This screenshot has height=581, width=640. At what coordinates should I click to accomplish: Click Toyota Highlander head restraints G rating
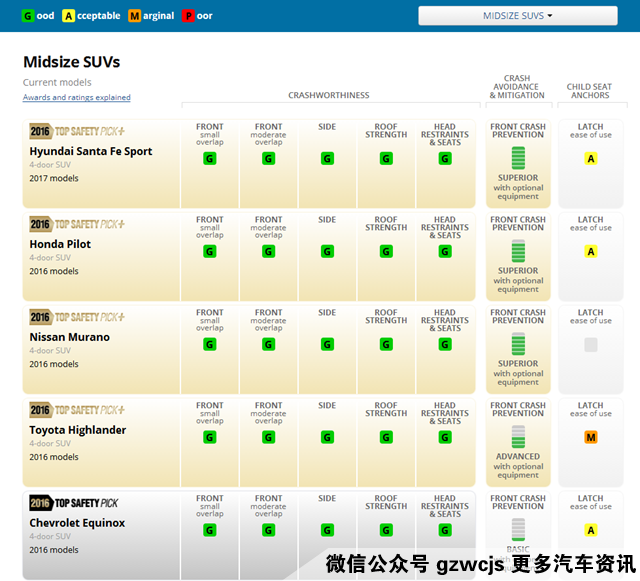point(445,437)
